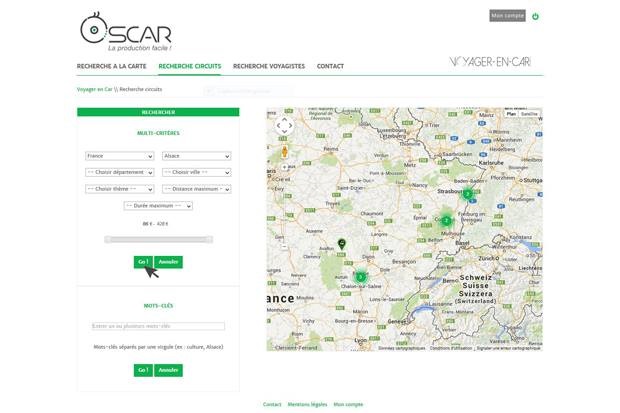Focus the mots-clés keyword input field
620x413 pixels.
pyautogui.click(x=158, y=326)
